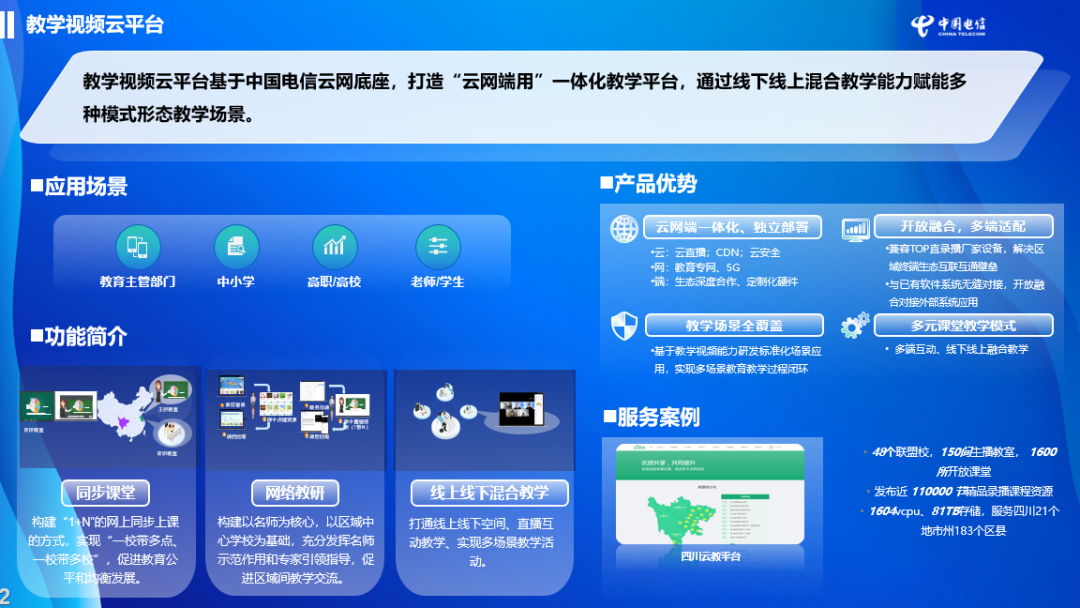1080x608 pixels.
Task: Click the 网络教研 label button
Action: (295, 493)
